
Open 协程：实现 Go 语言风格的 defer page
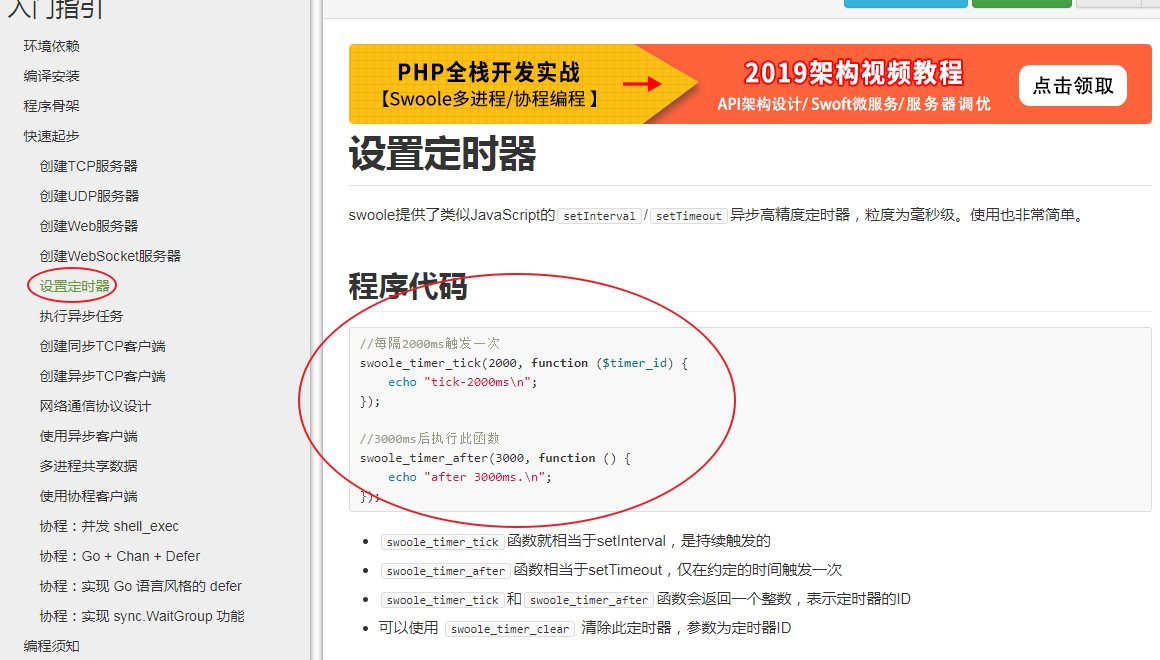point(141,586)
